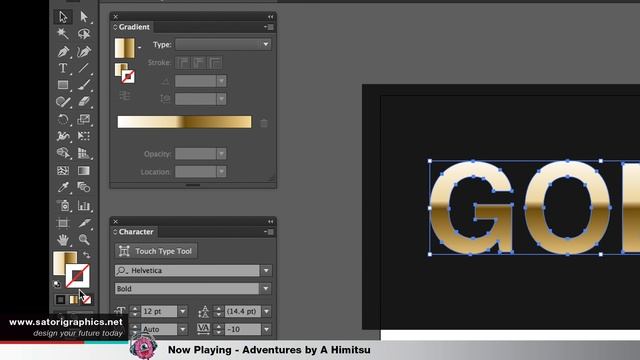Select the Magic Wand tool
640x360 pixels.
click(63, 34)
